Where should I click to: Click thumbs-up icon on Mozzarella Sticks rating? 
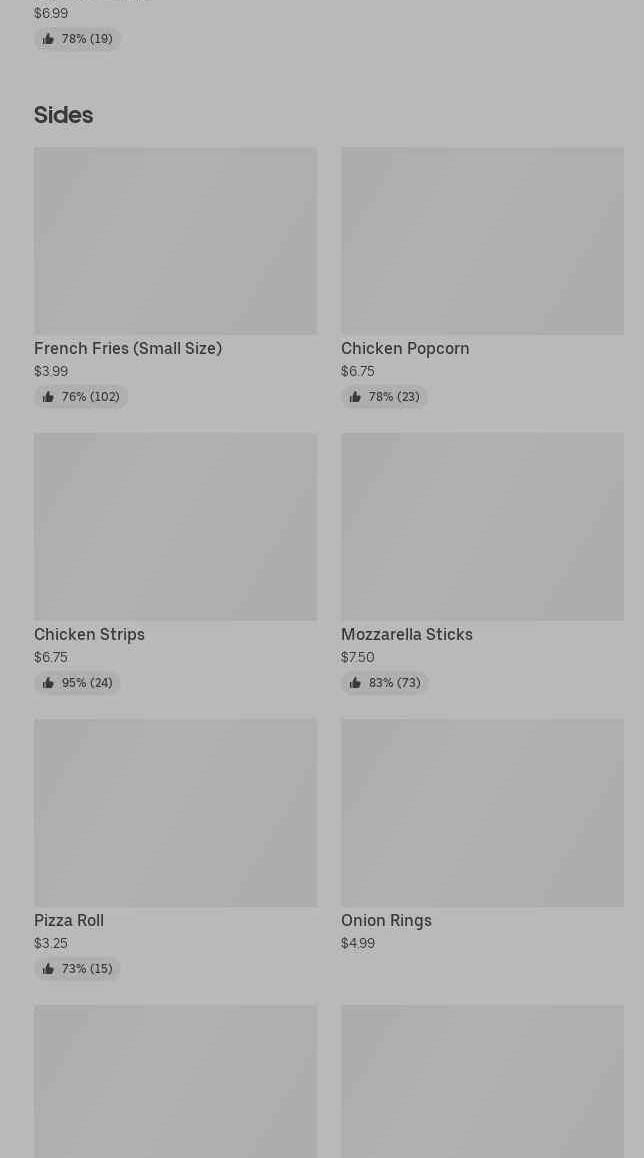(355, 682)
